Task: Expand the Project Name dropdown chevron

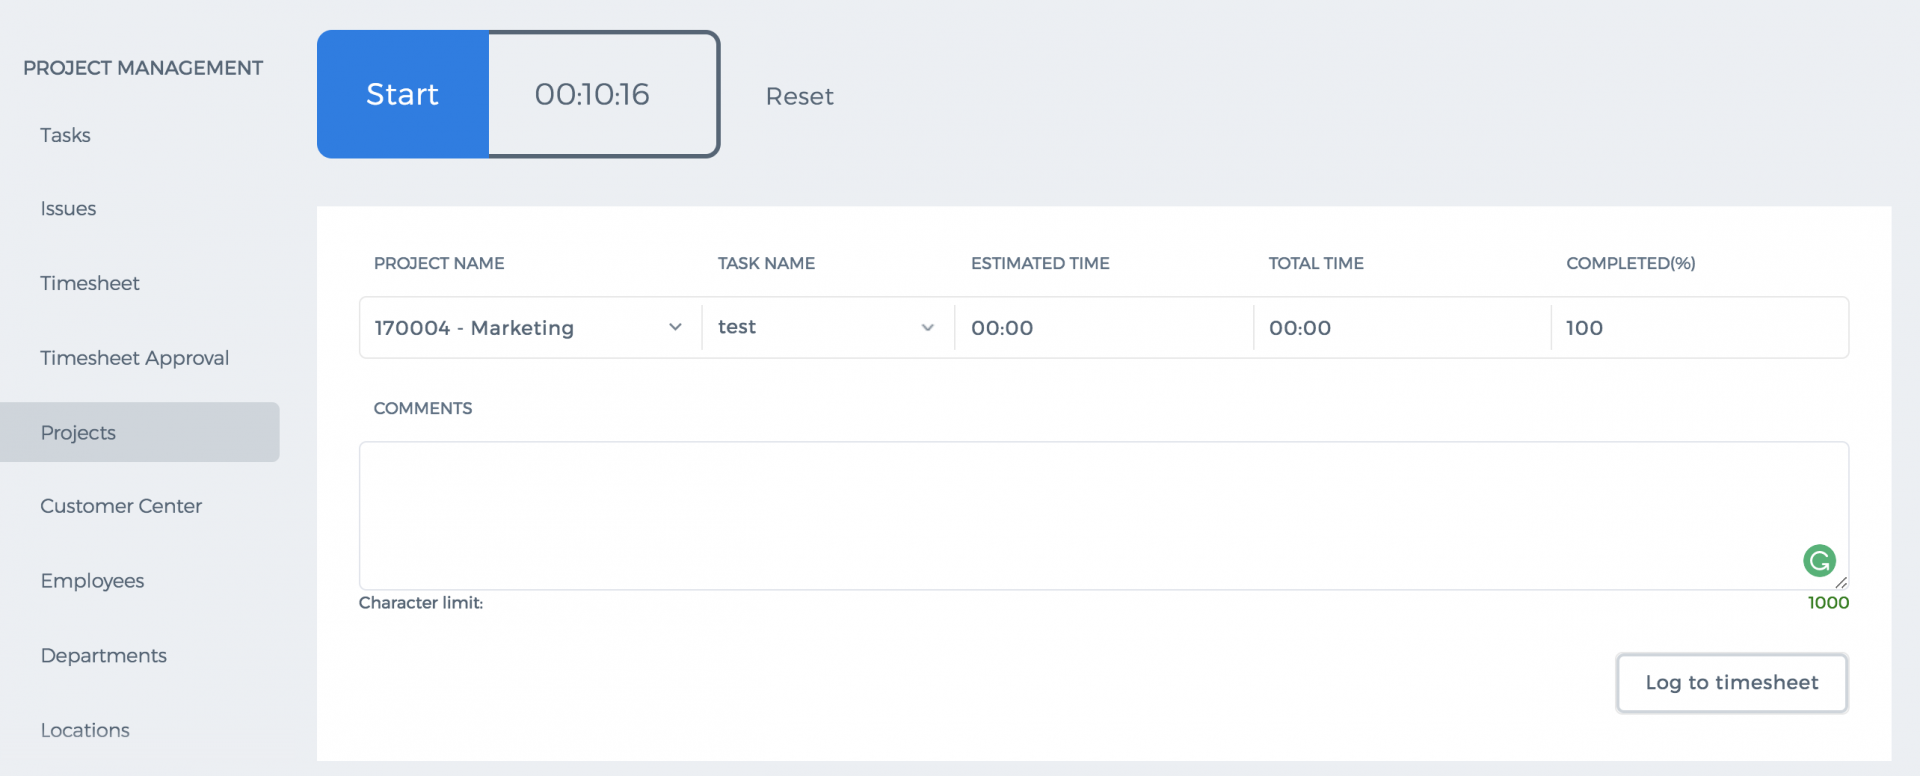Action: click(x=675, y=327)
